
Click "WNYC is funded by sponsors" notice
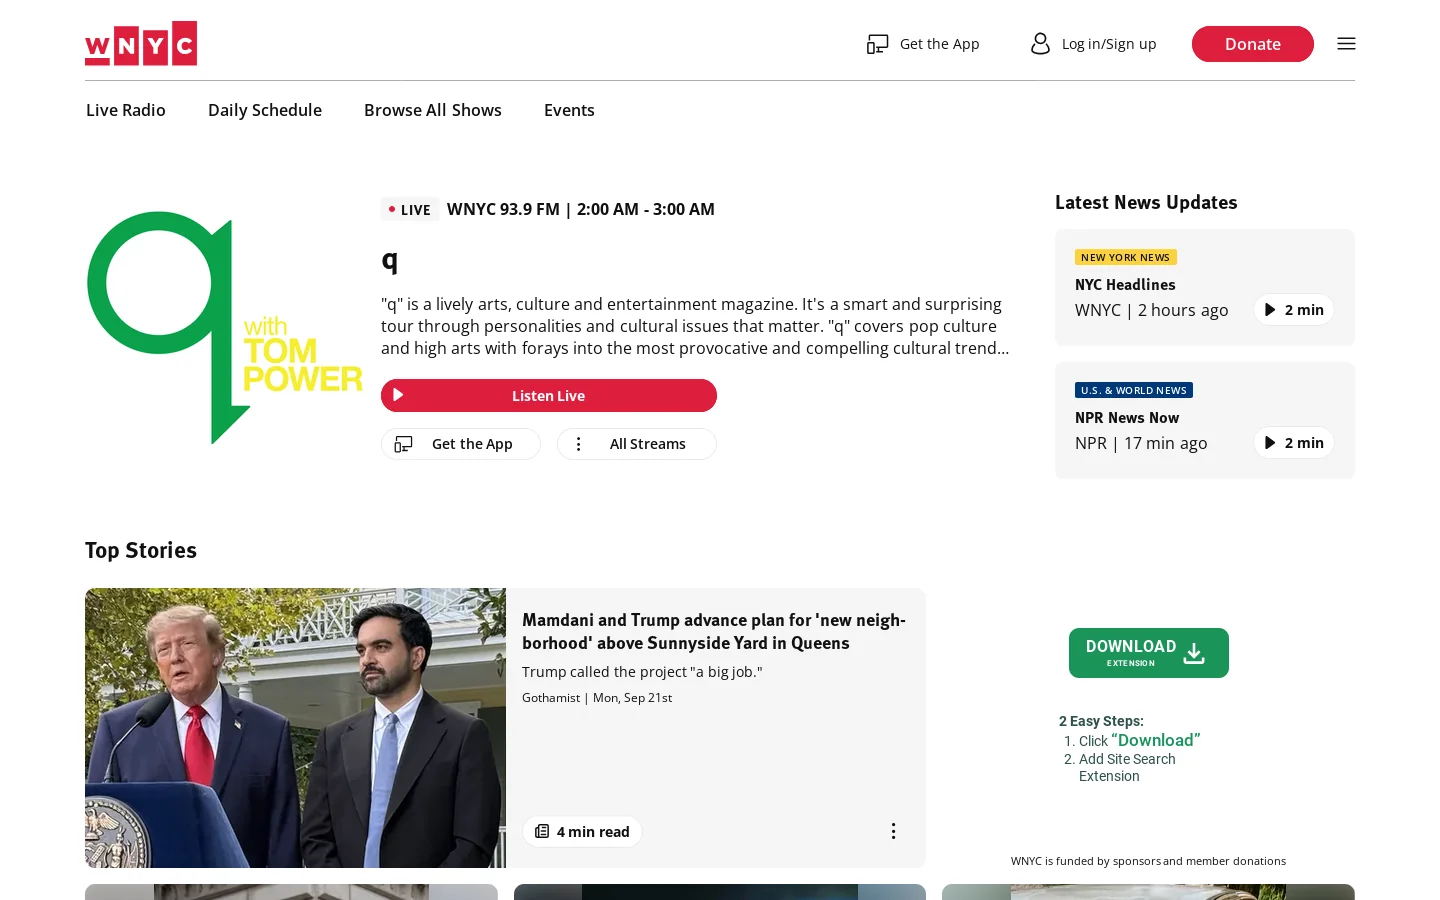[x=1148, y=861]
